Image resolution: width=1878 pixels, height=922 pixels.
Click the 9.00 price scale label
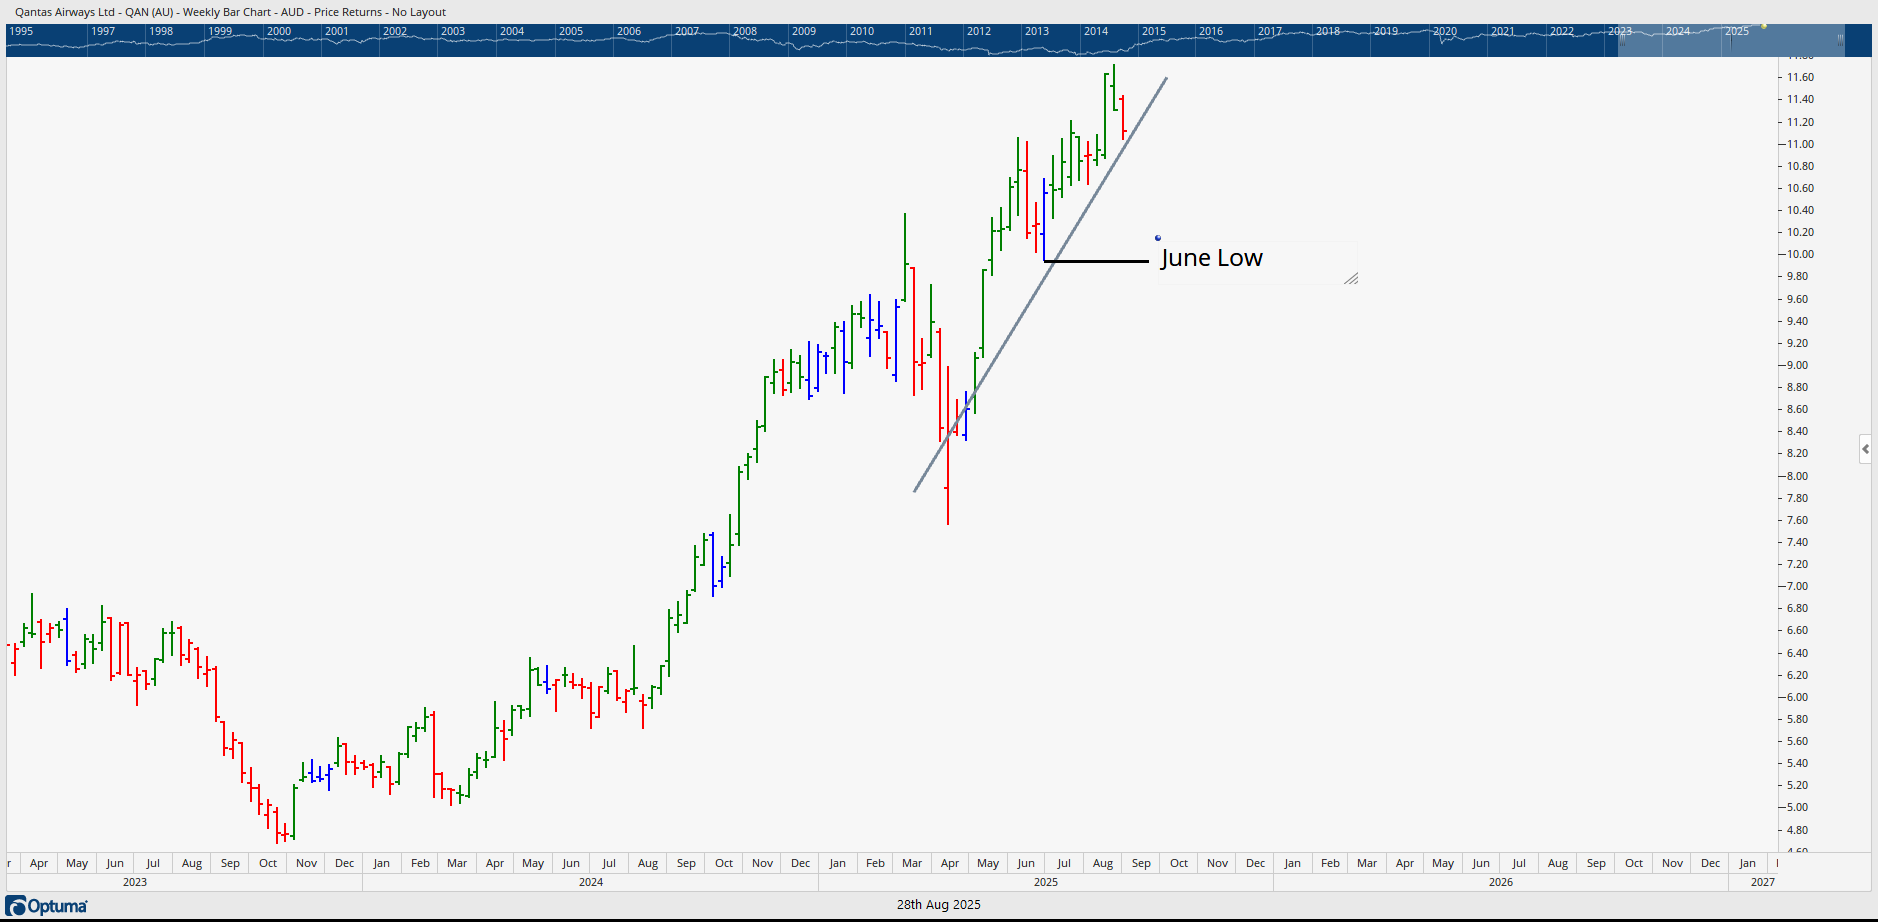(x=1797, y=365)
